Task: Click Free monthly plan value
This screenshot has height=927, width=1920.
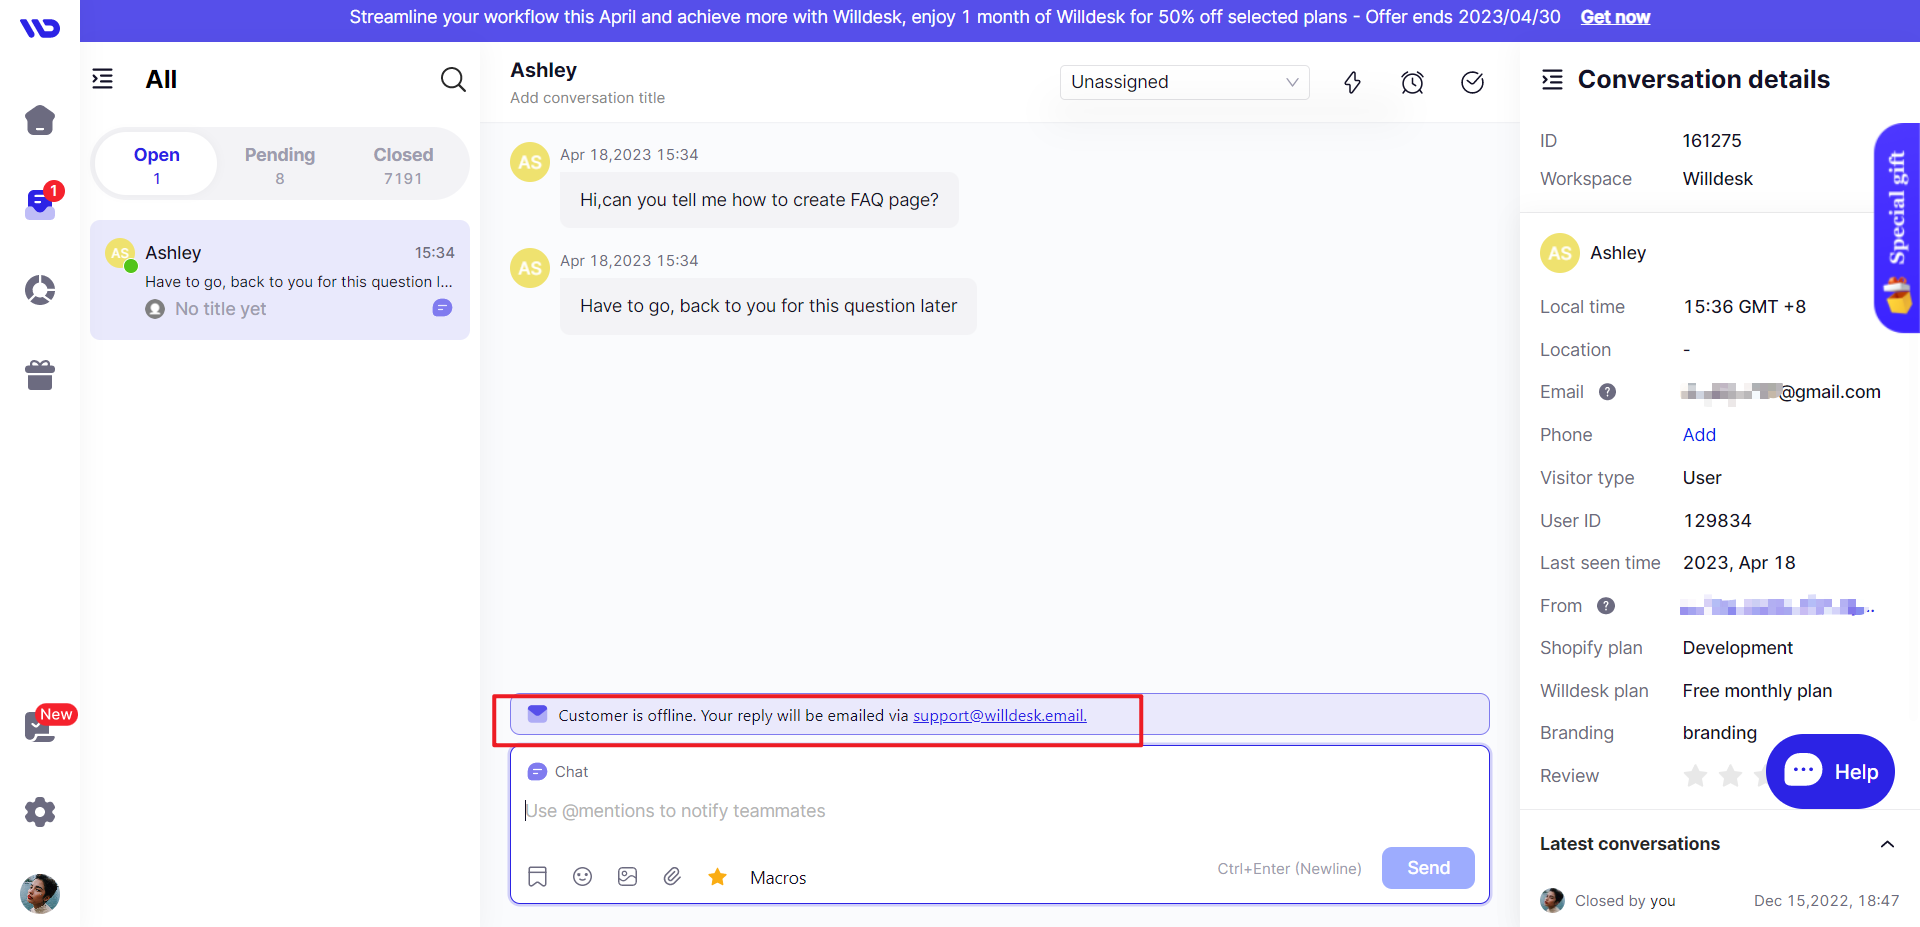Action: [1757, 691]
